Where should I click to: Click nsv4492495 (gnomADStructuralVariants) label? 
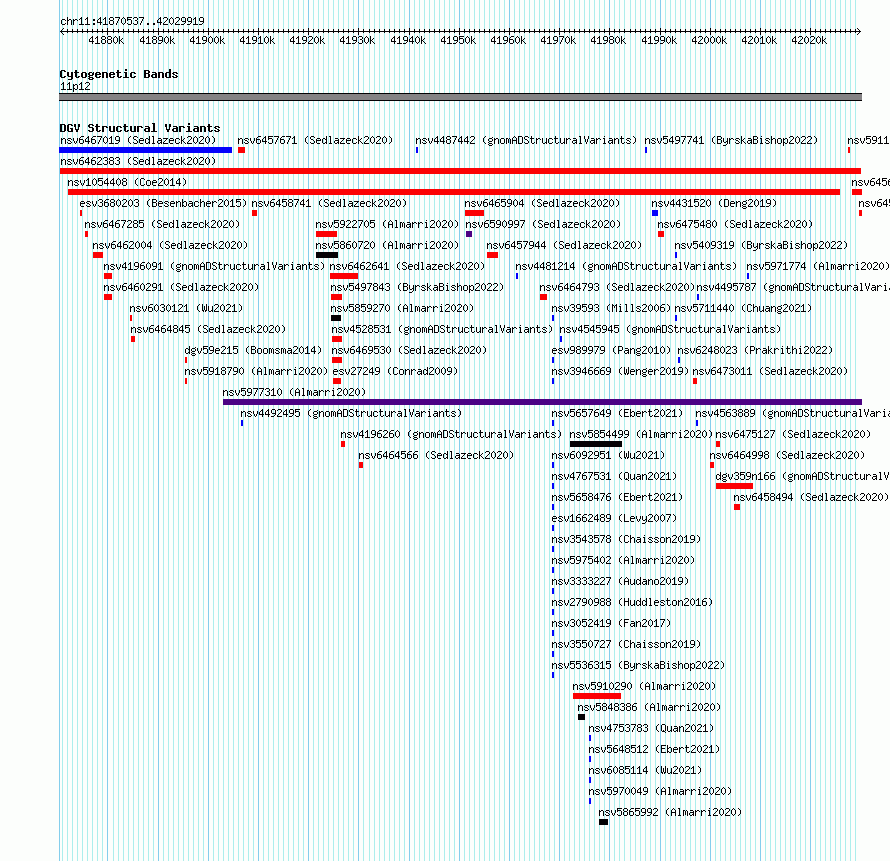click(x=351, y=413)
